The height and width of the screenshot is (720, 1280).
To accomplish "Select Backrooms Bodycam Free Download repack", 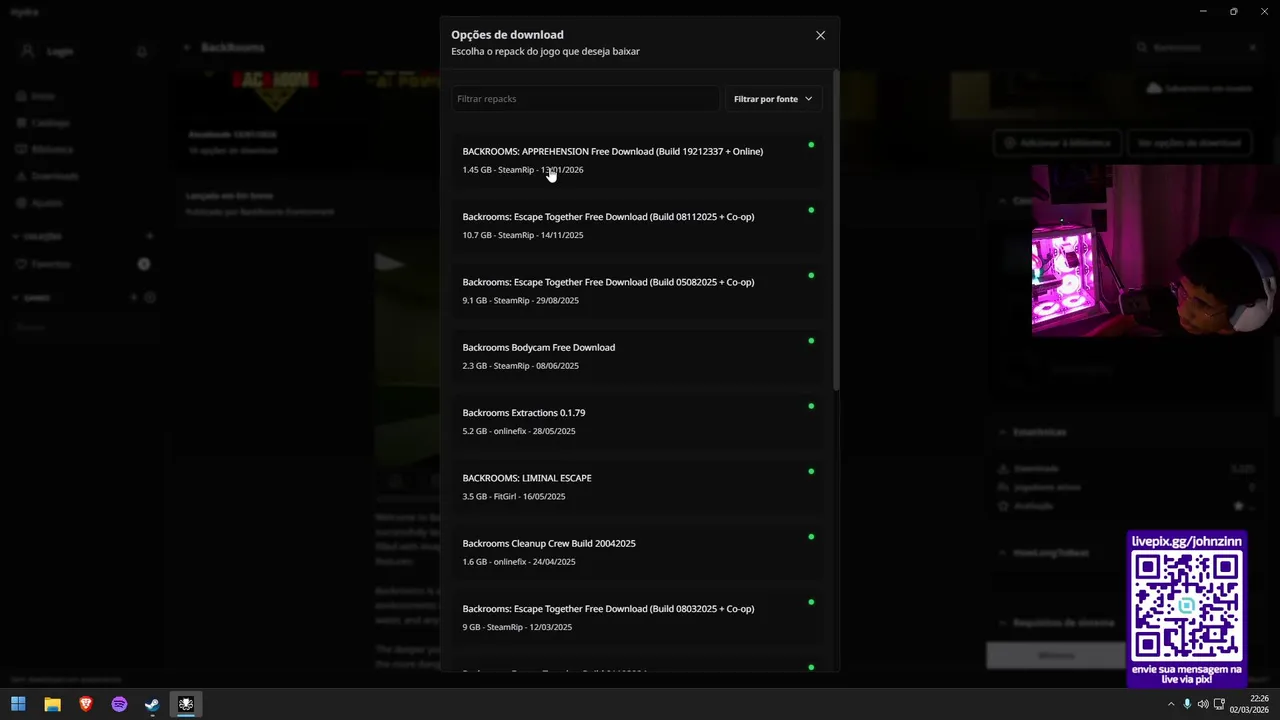I will coord(638,356).
